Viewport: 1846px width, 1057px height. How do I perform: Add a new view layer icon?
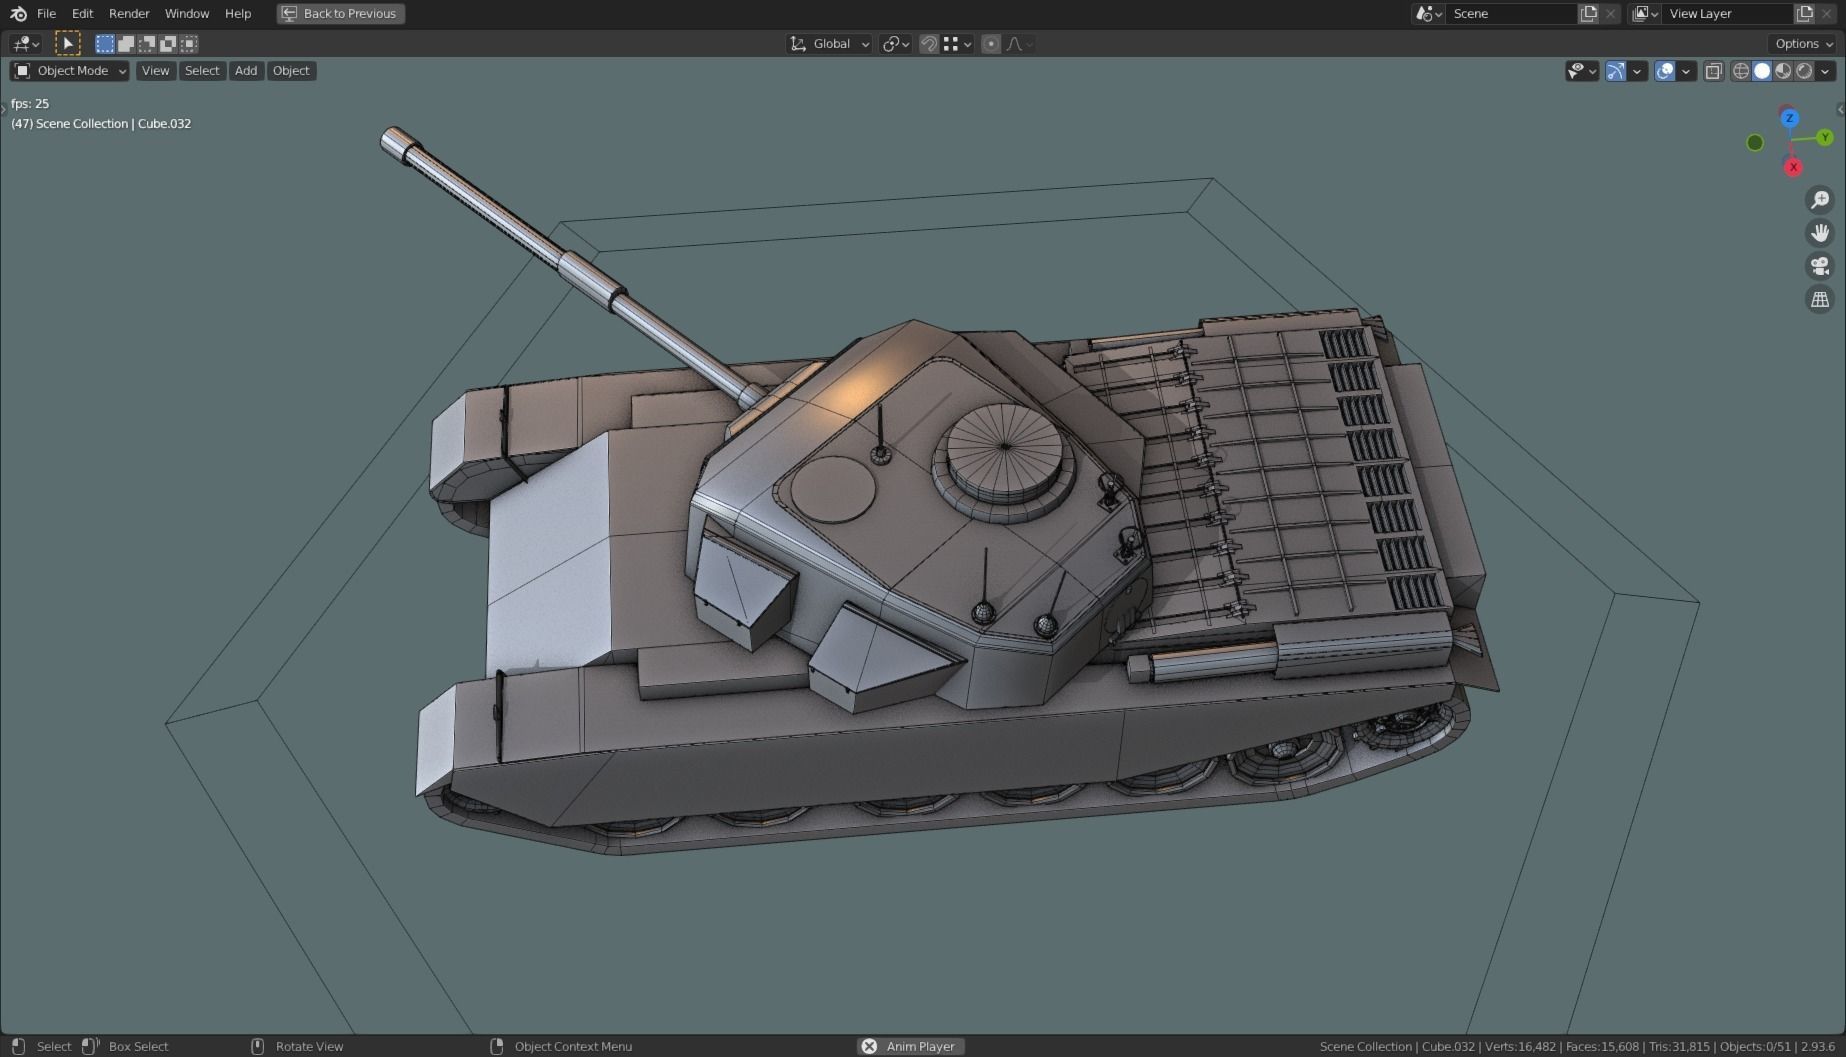(x=1805, y=13)
